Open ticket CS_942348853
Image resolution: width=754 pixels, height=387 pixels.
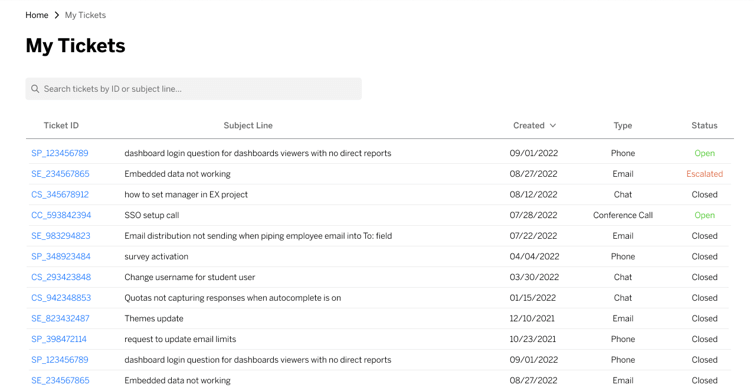tap(61, 298)
